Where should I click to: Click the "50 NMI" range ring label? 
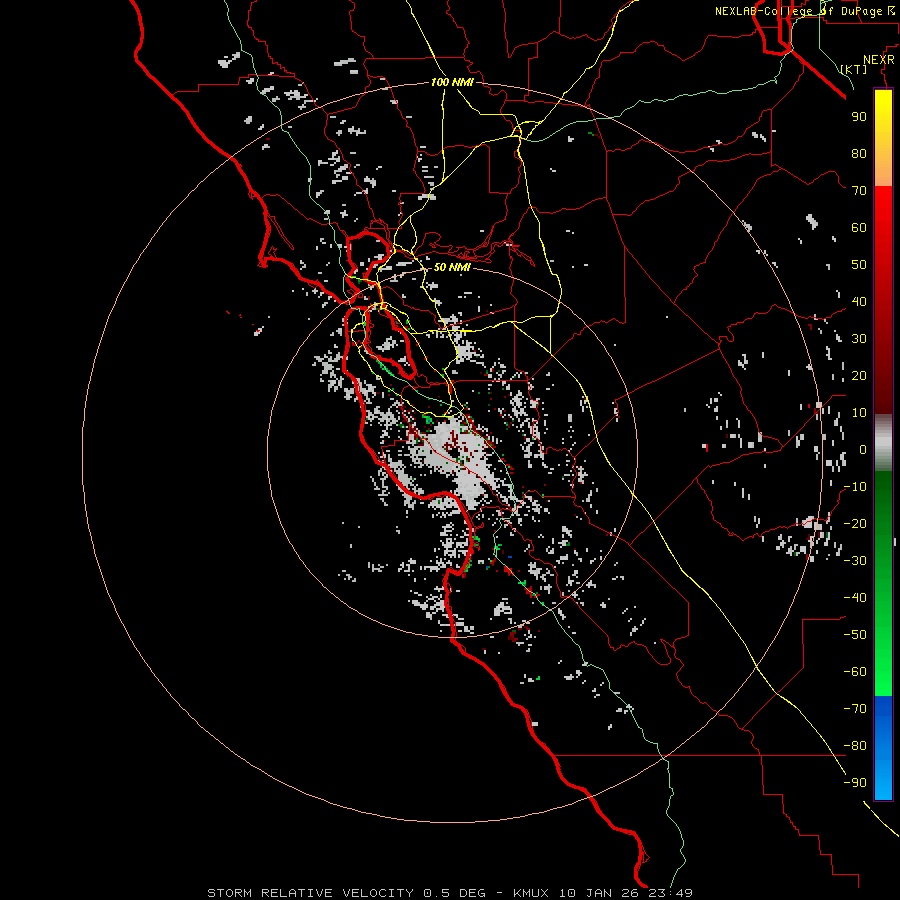452,267
